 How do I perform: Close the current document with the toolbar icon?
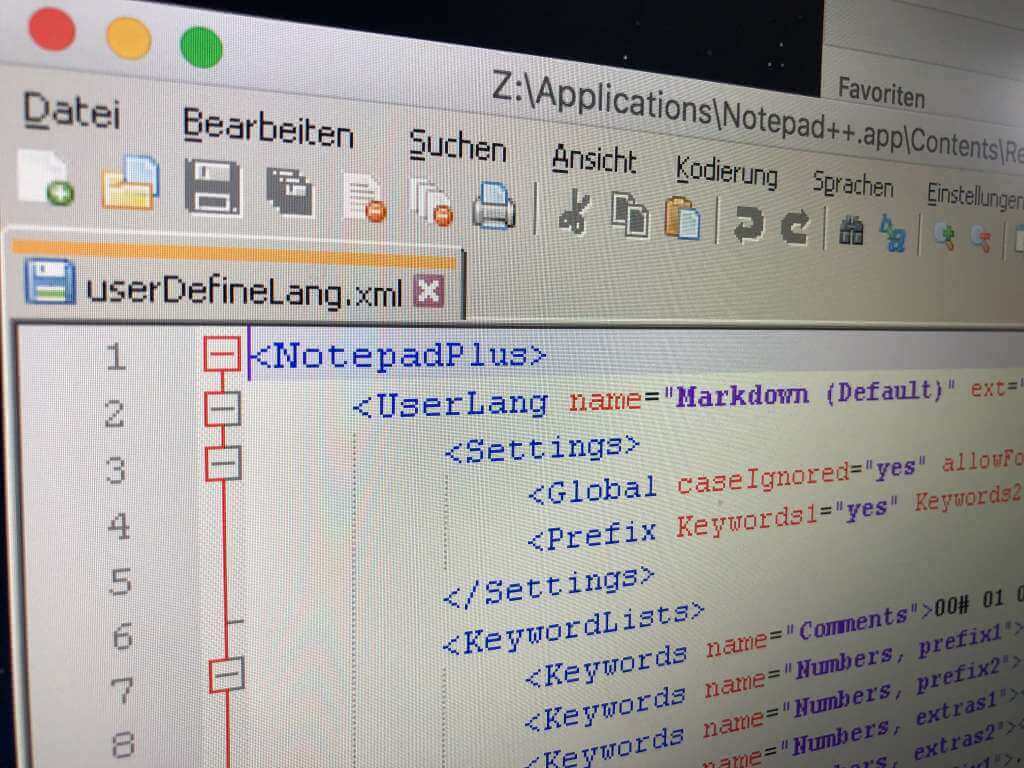pyautogui.click(x=364, y=199)
